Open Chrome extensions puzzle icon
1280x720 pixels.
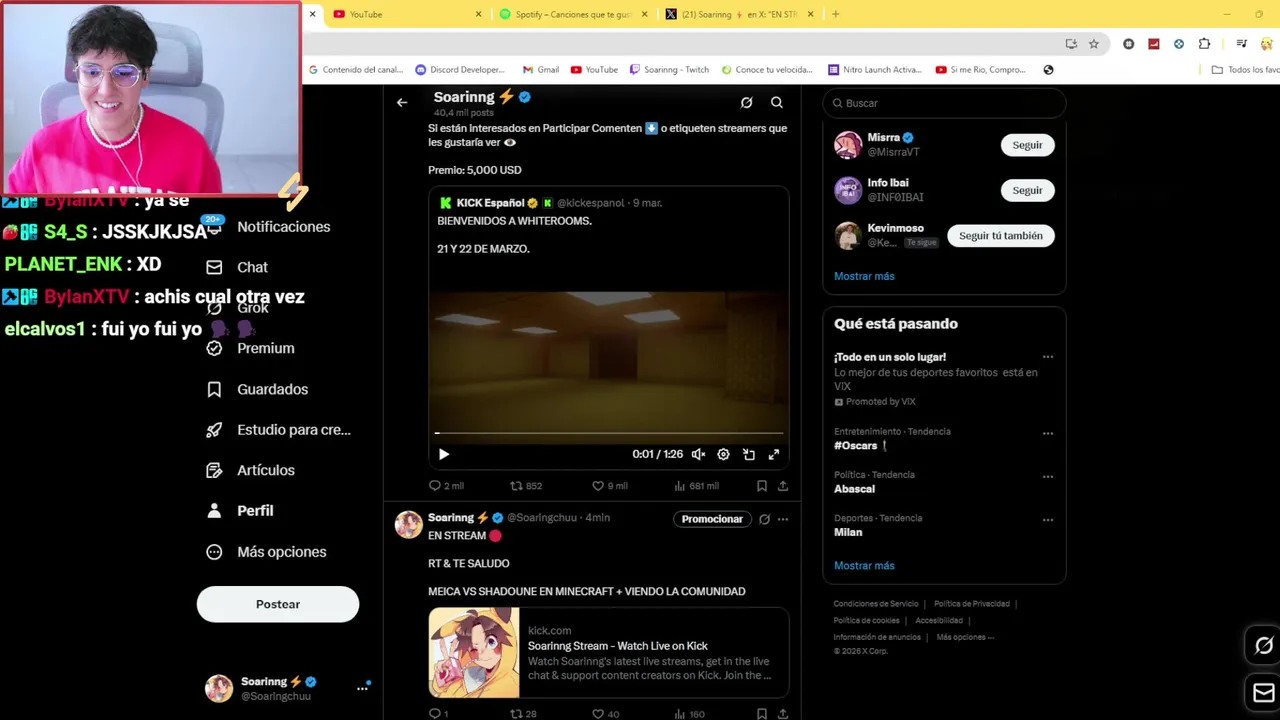(x=1204, y=44)
